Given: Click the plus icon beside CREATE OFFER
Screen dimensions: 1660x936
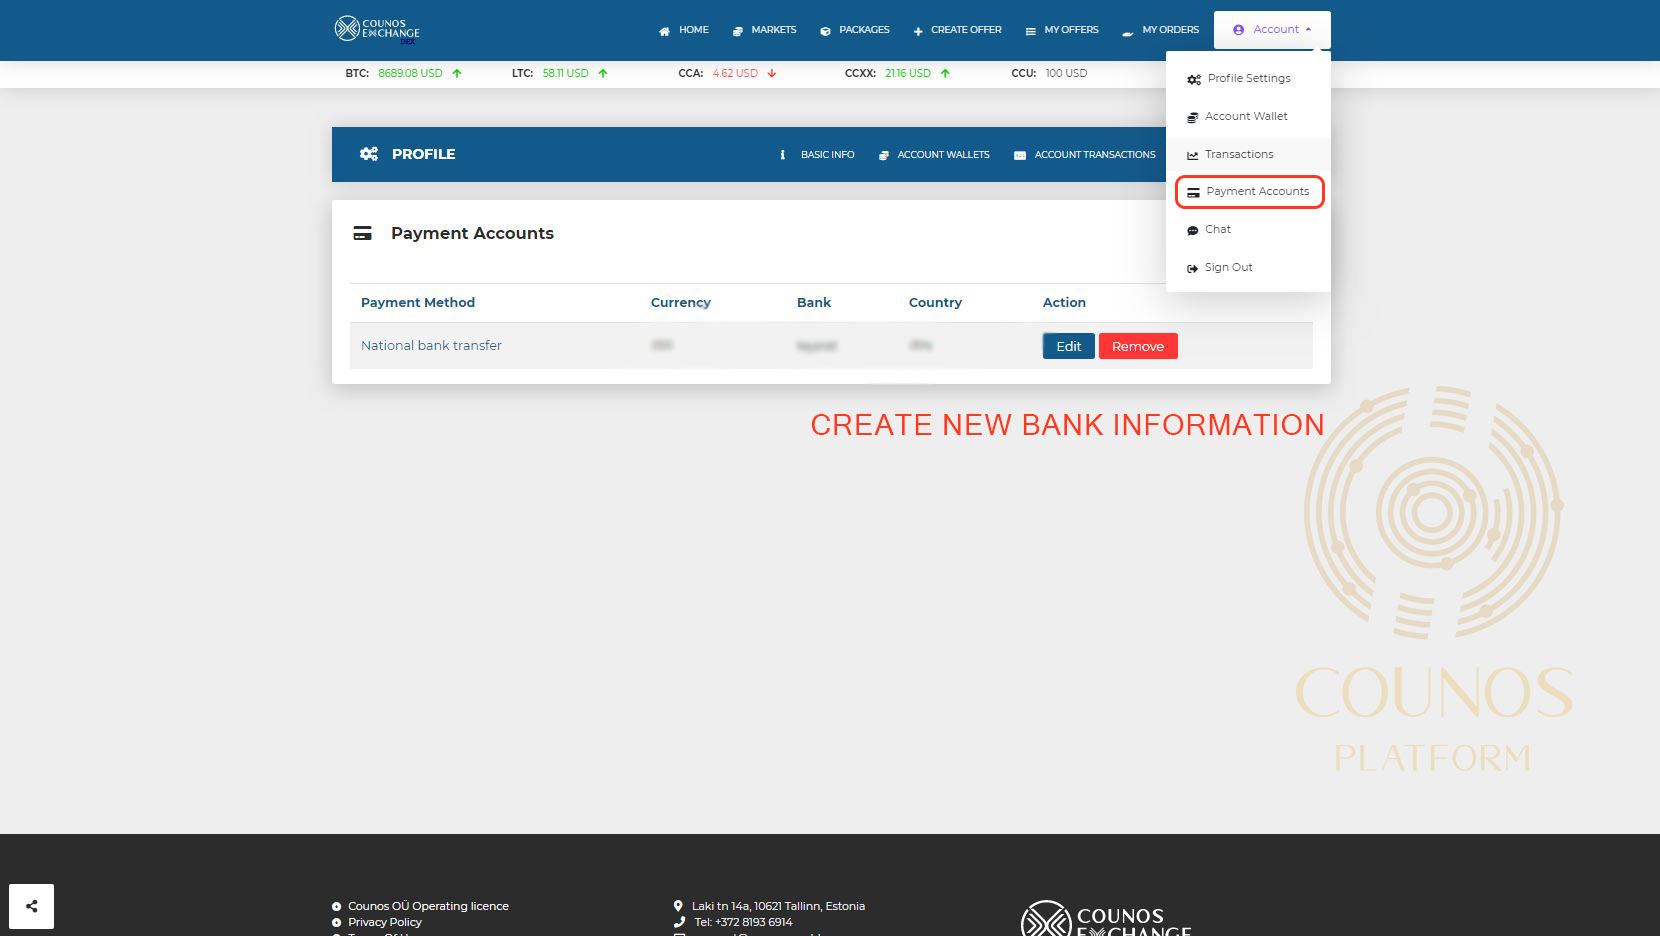Looking at the screenshot, I should 918,31.
